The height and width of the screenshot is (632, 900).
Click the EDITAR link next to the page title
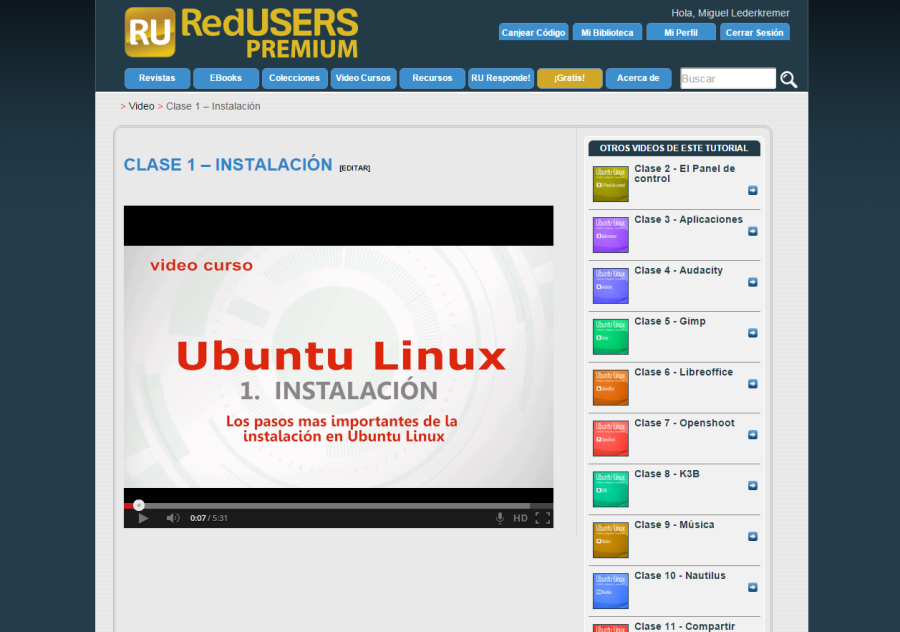click(355, 167)
